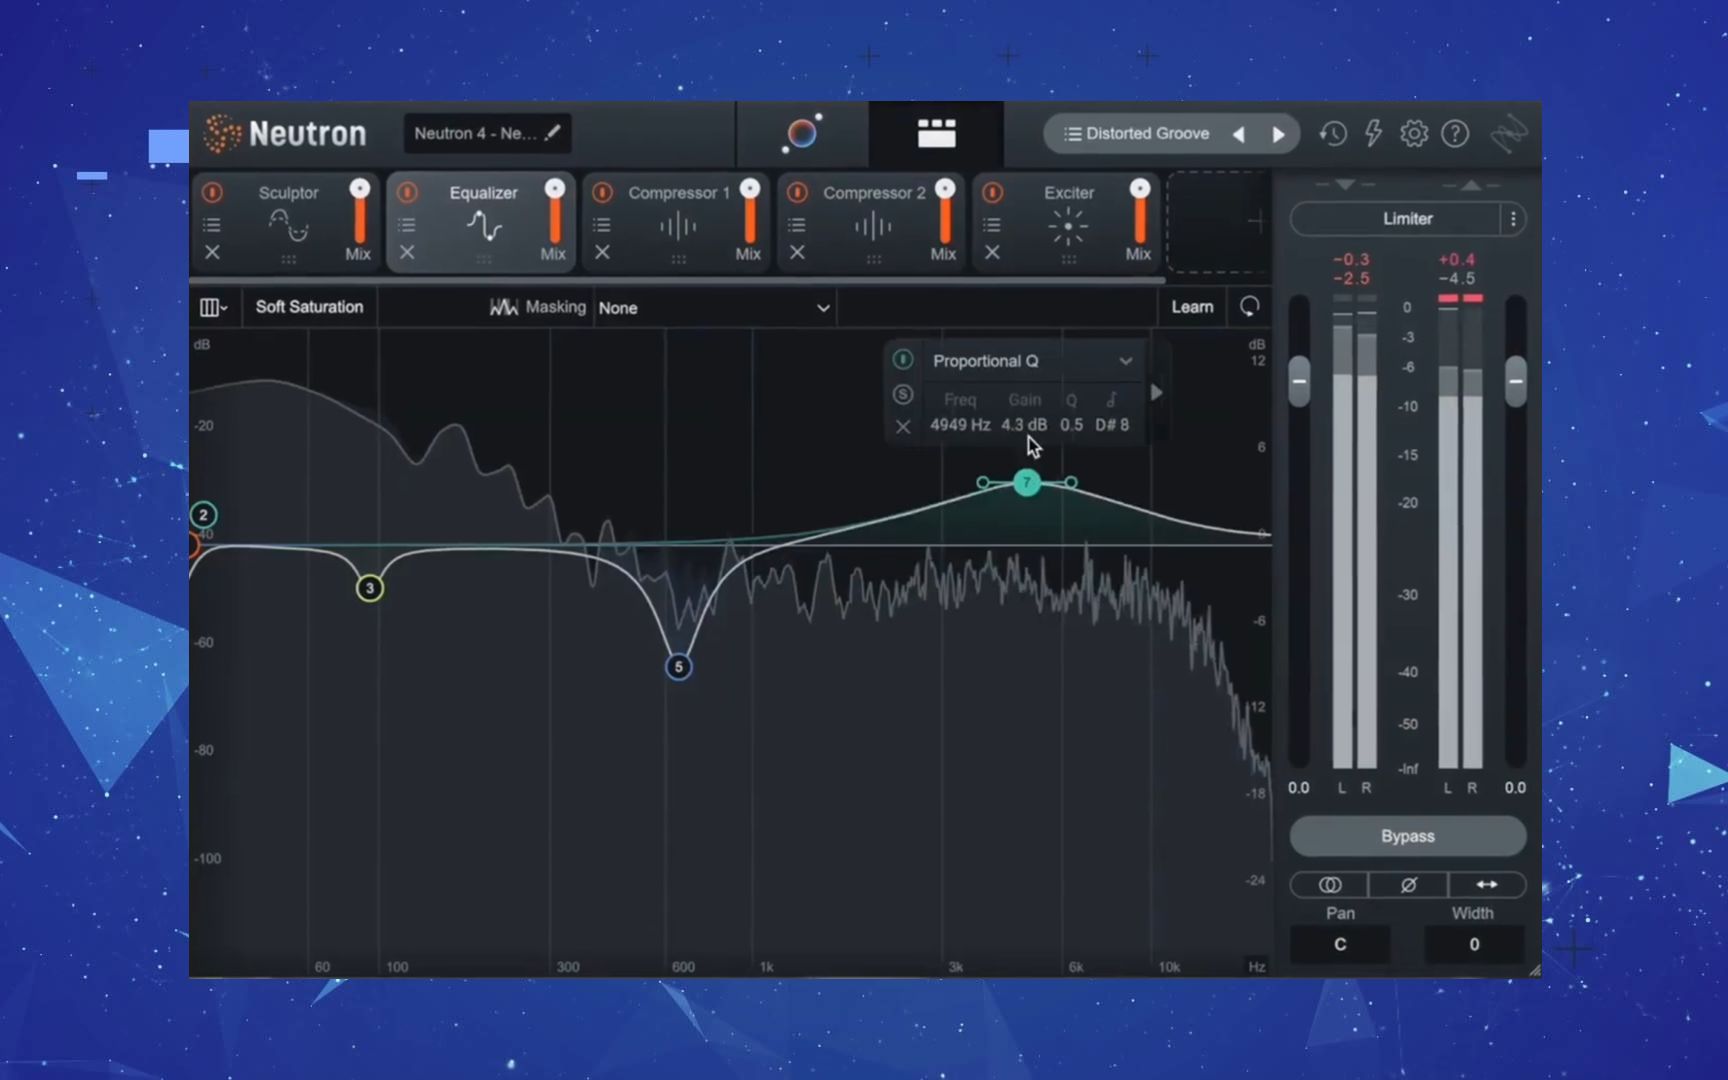The width and height of the screenshot is (1728, 1080).
Task: Select the Equalizer module tab
Action: [x=479, y=222]
